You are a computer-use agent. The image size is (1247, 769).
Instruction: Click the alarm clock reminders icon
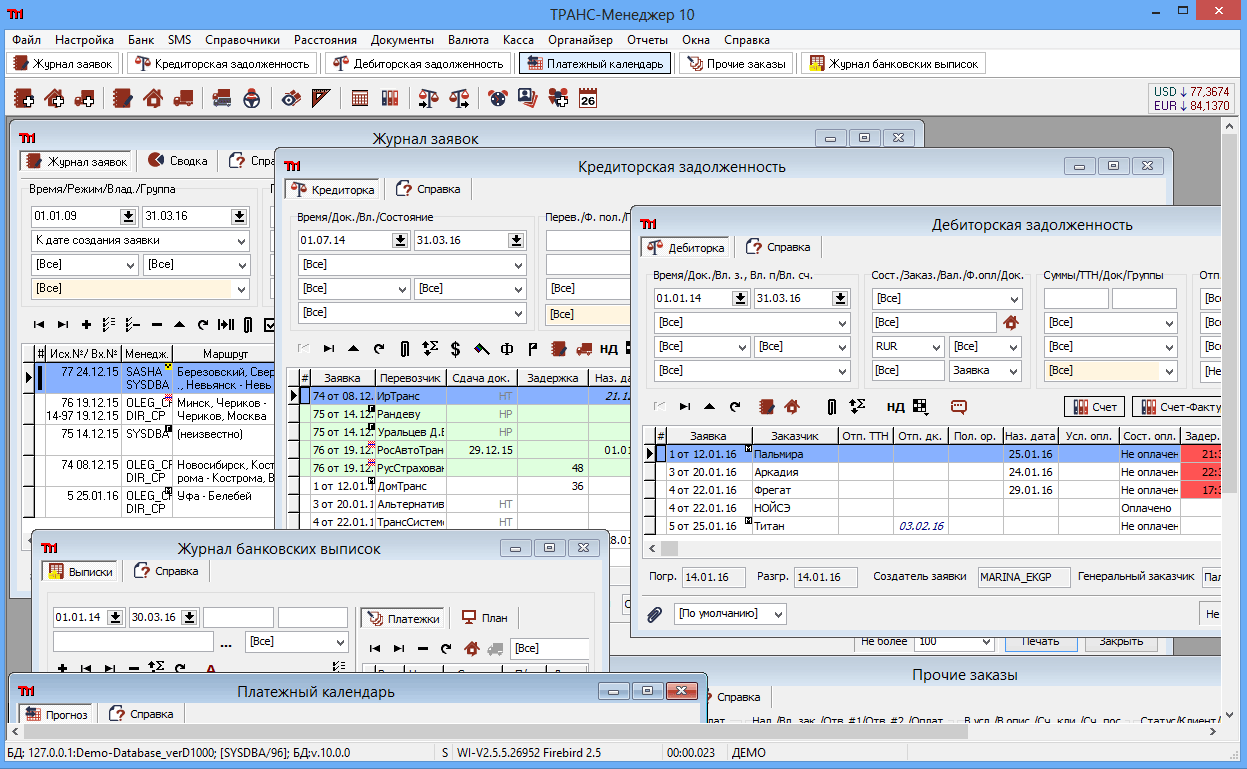(x=497, y=98)
